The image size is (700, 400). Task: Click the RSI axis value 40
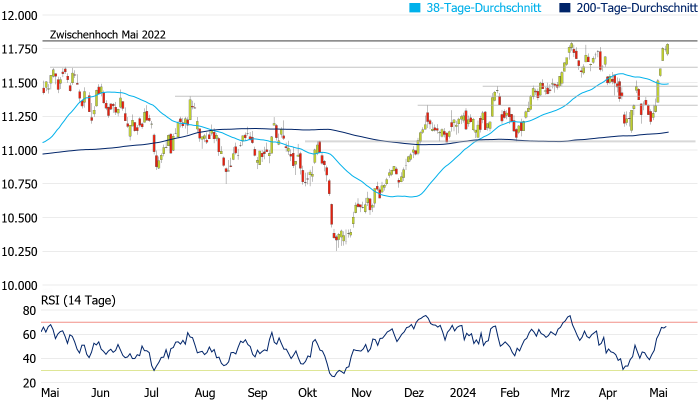(29, 359)
